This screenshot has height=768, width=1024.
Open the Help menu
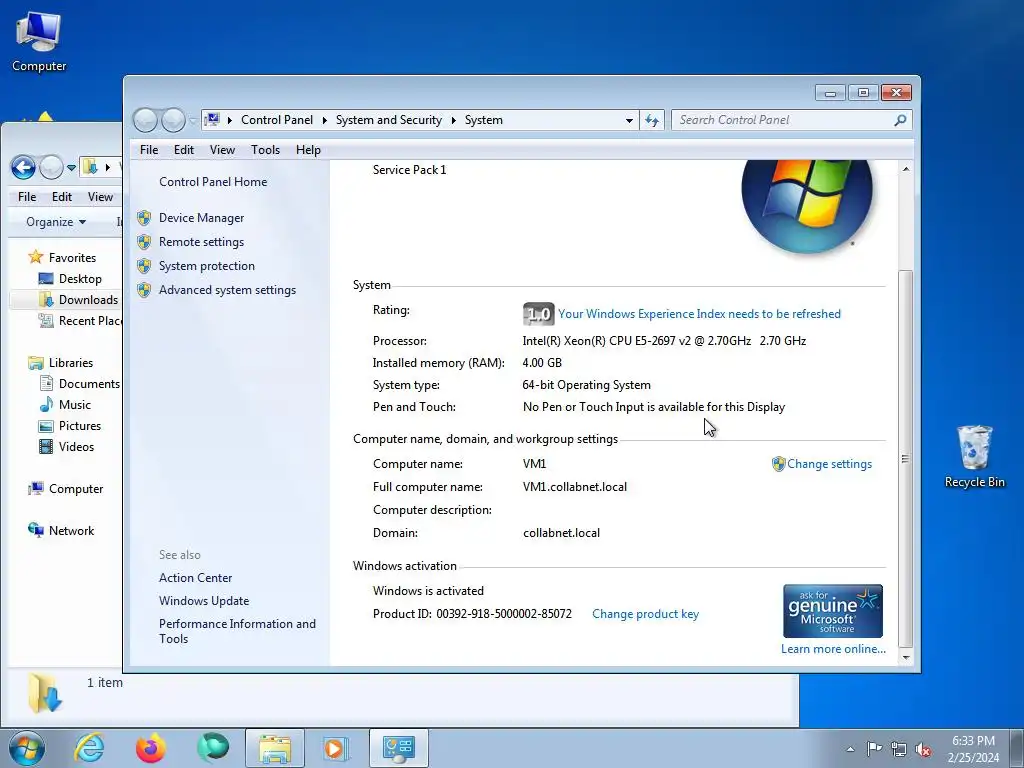(308, 150)
